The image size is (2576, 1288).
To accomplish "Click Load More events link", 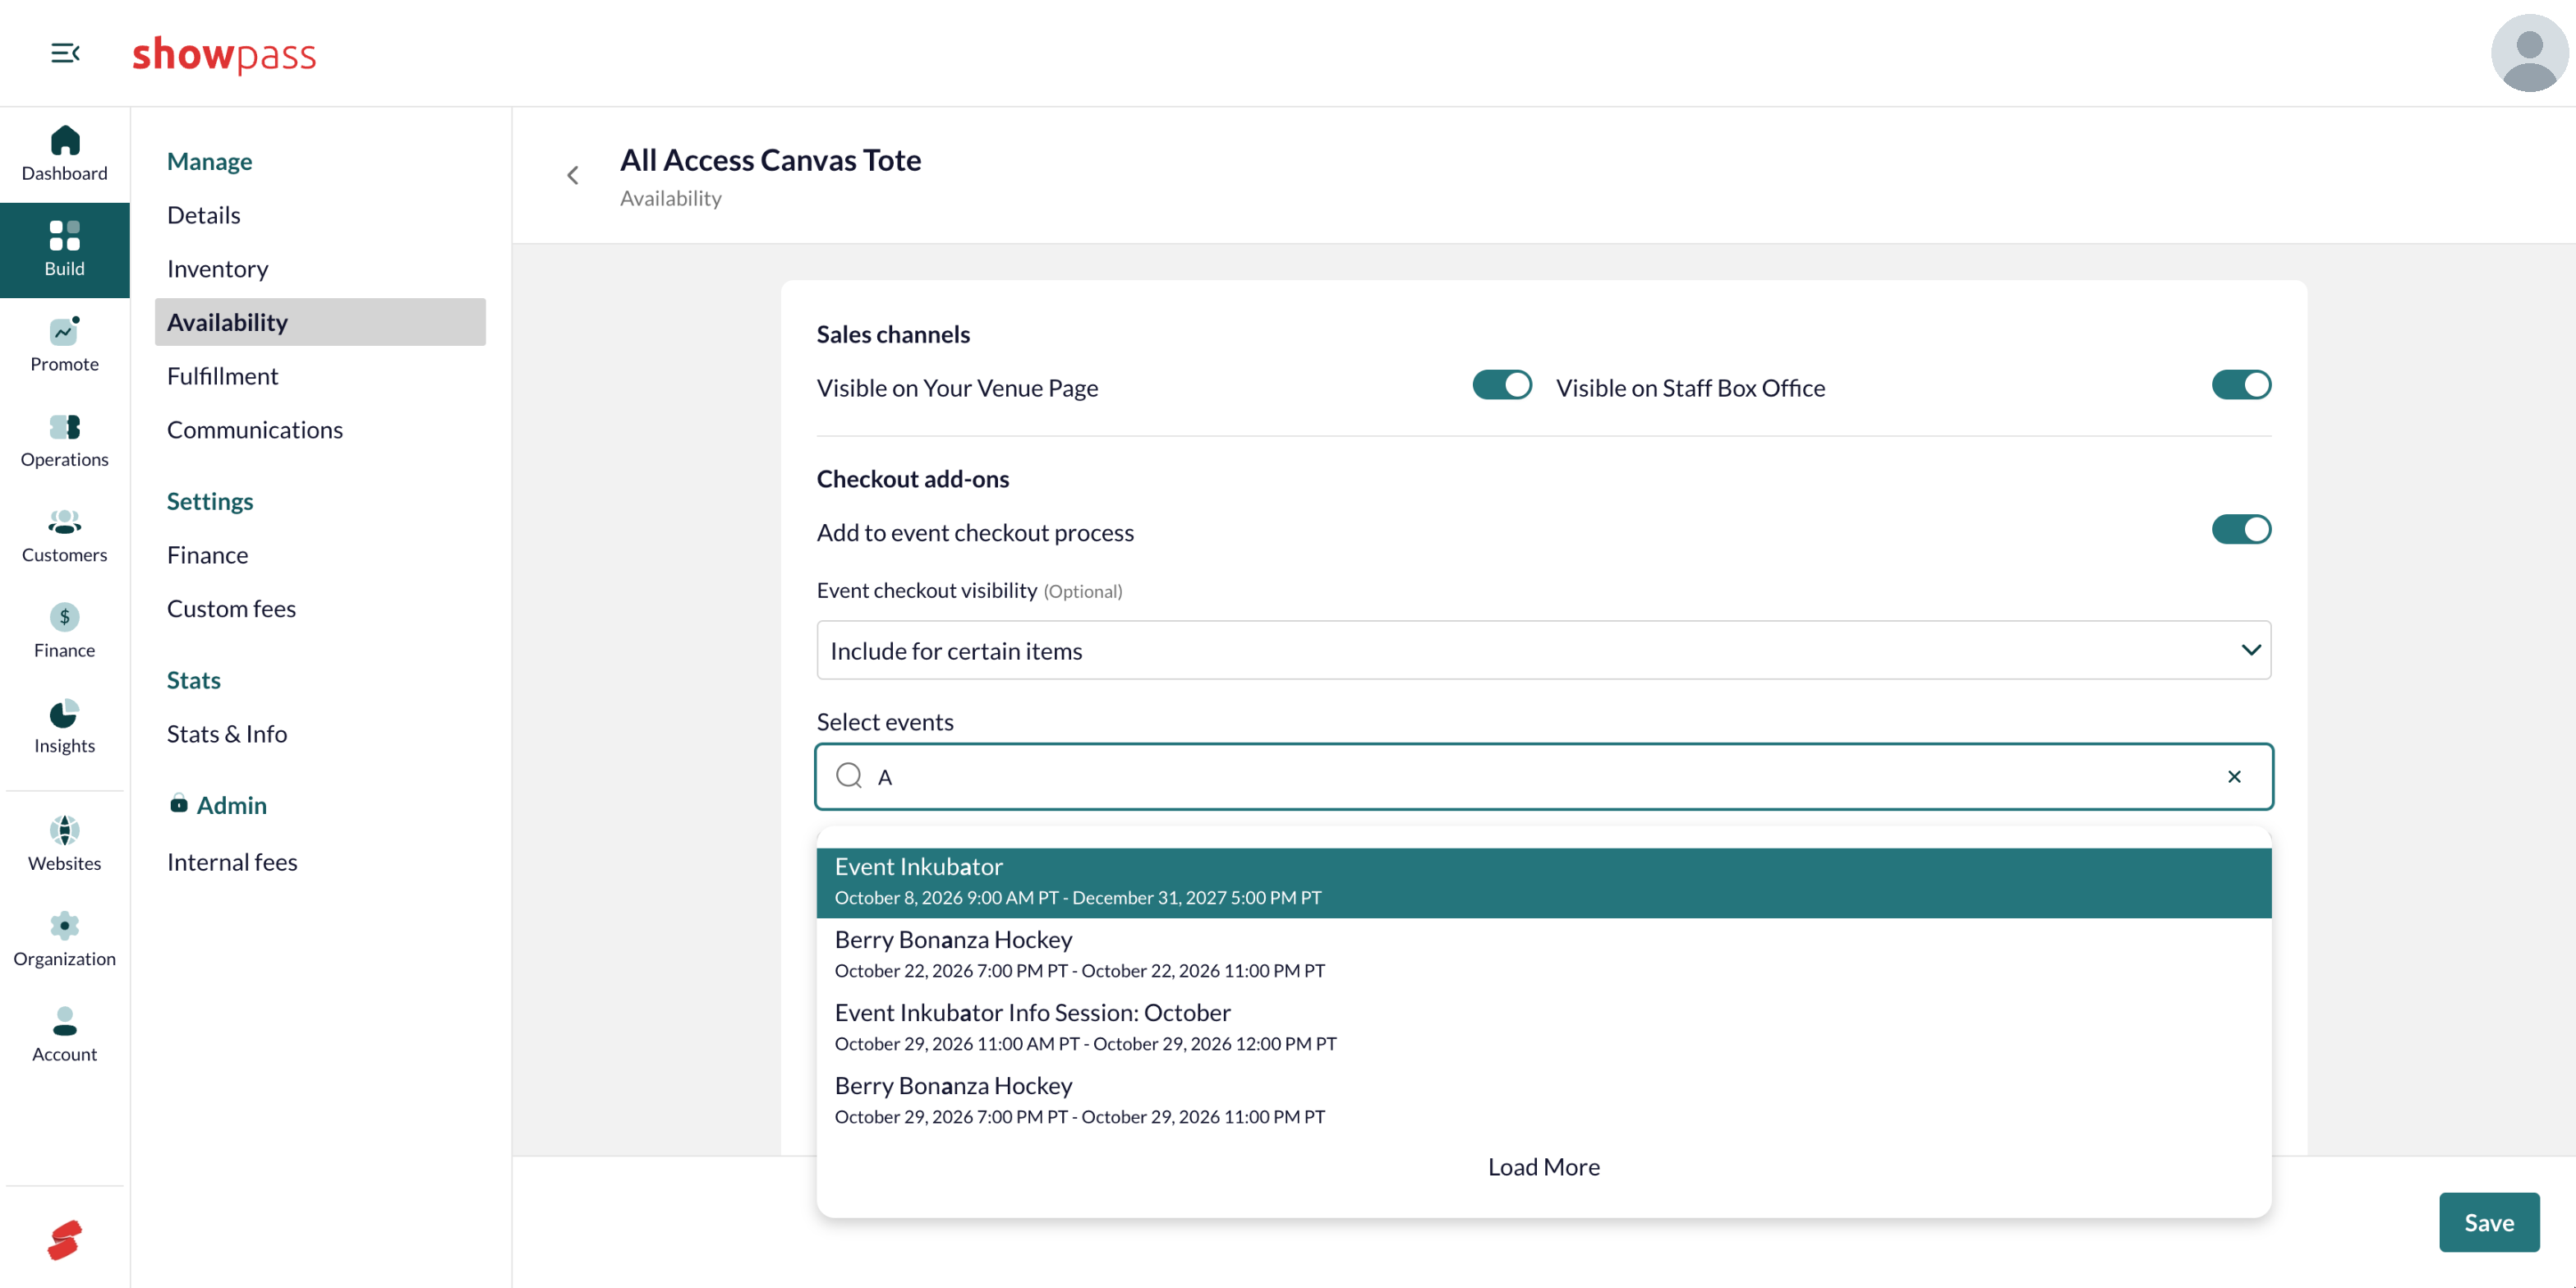I will click(x=1543, y=1167).
